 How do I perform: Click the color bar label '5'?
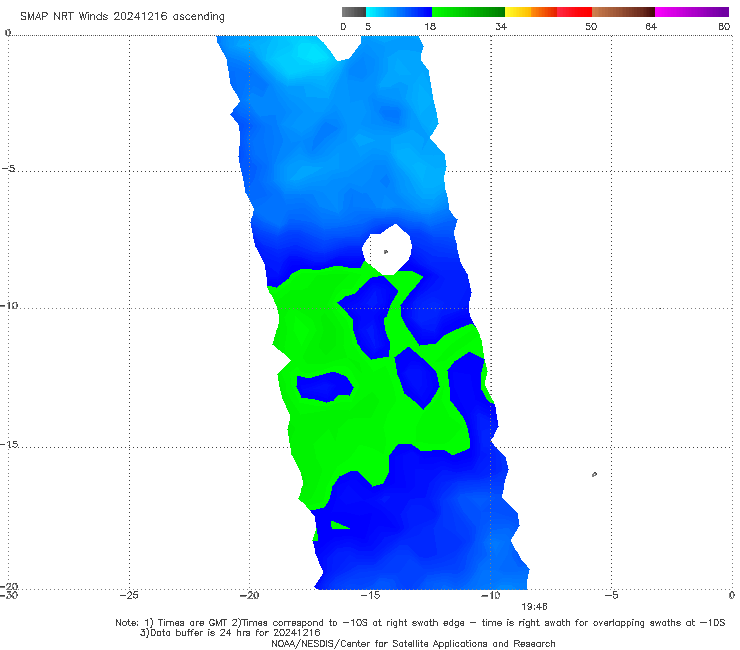368,26
